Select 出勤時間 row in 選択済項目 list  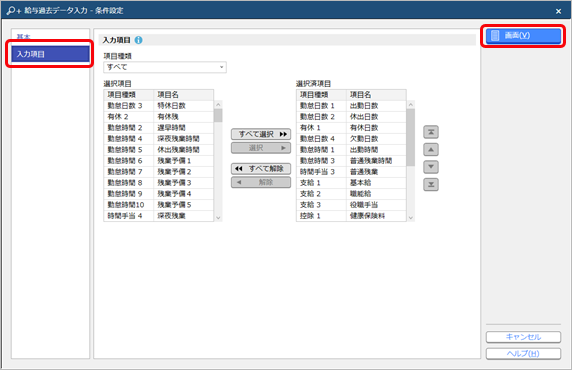coord(351,150)
